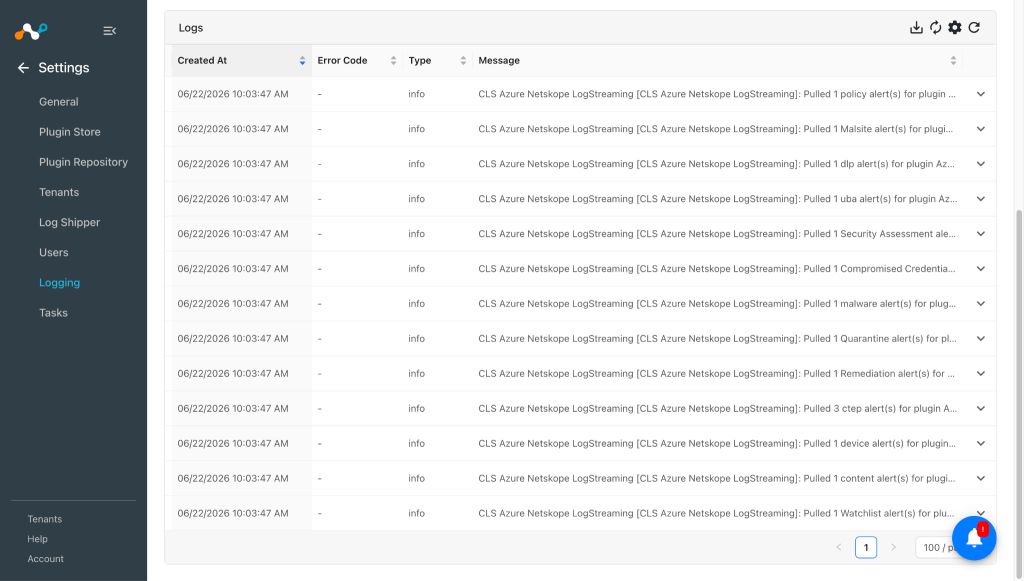Open the General settings page
This screenshot has height=581, width=1024.
point(59,102)
